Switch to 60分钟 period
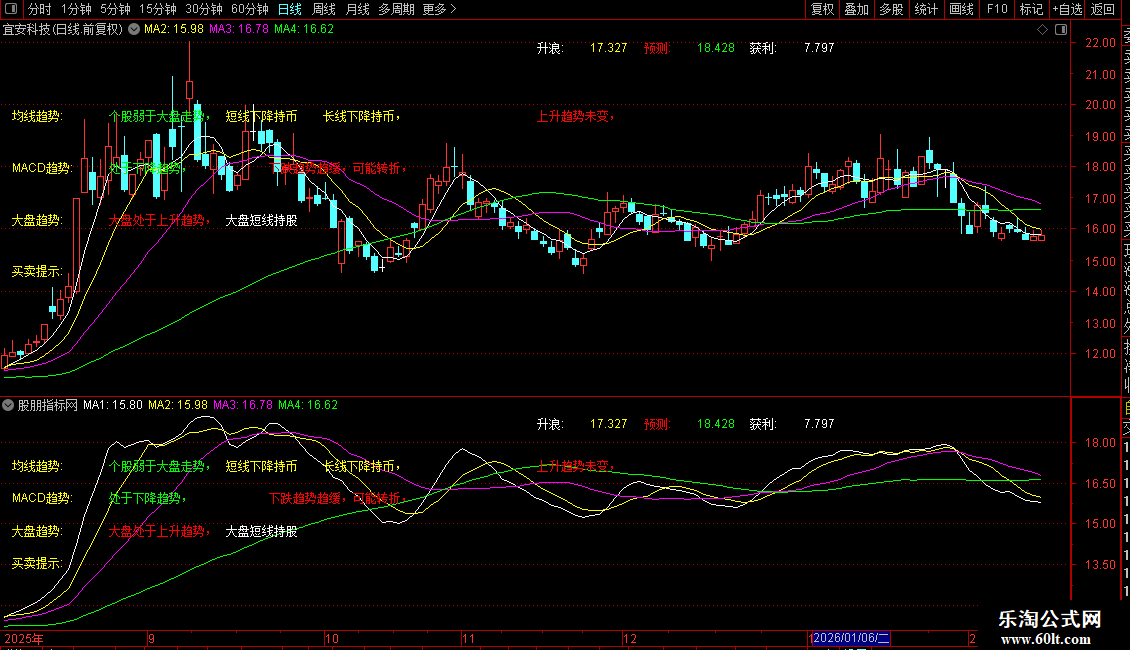 point(250,9)
